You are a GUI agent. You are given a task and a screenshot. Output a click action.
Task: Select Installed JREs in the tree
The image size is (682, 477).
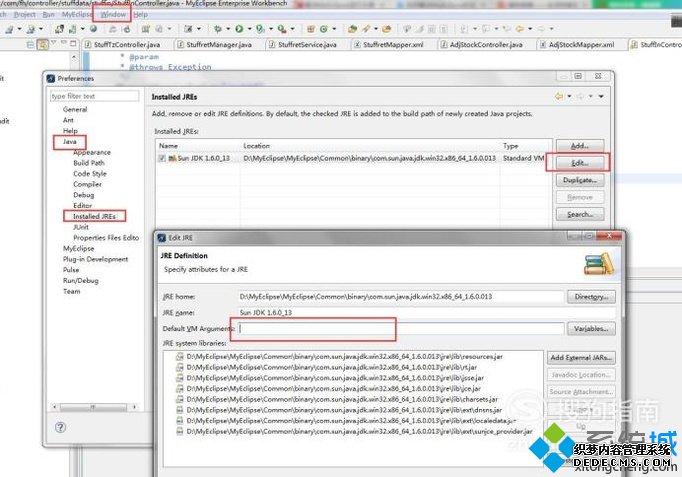(94, 217)
